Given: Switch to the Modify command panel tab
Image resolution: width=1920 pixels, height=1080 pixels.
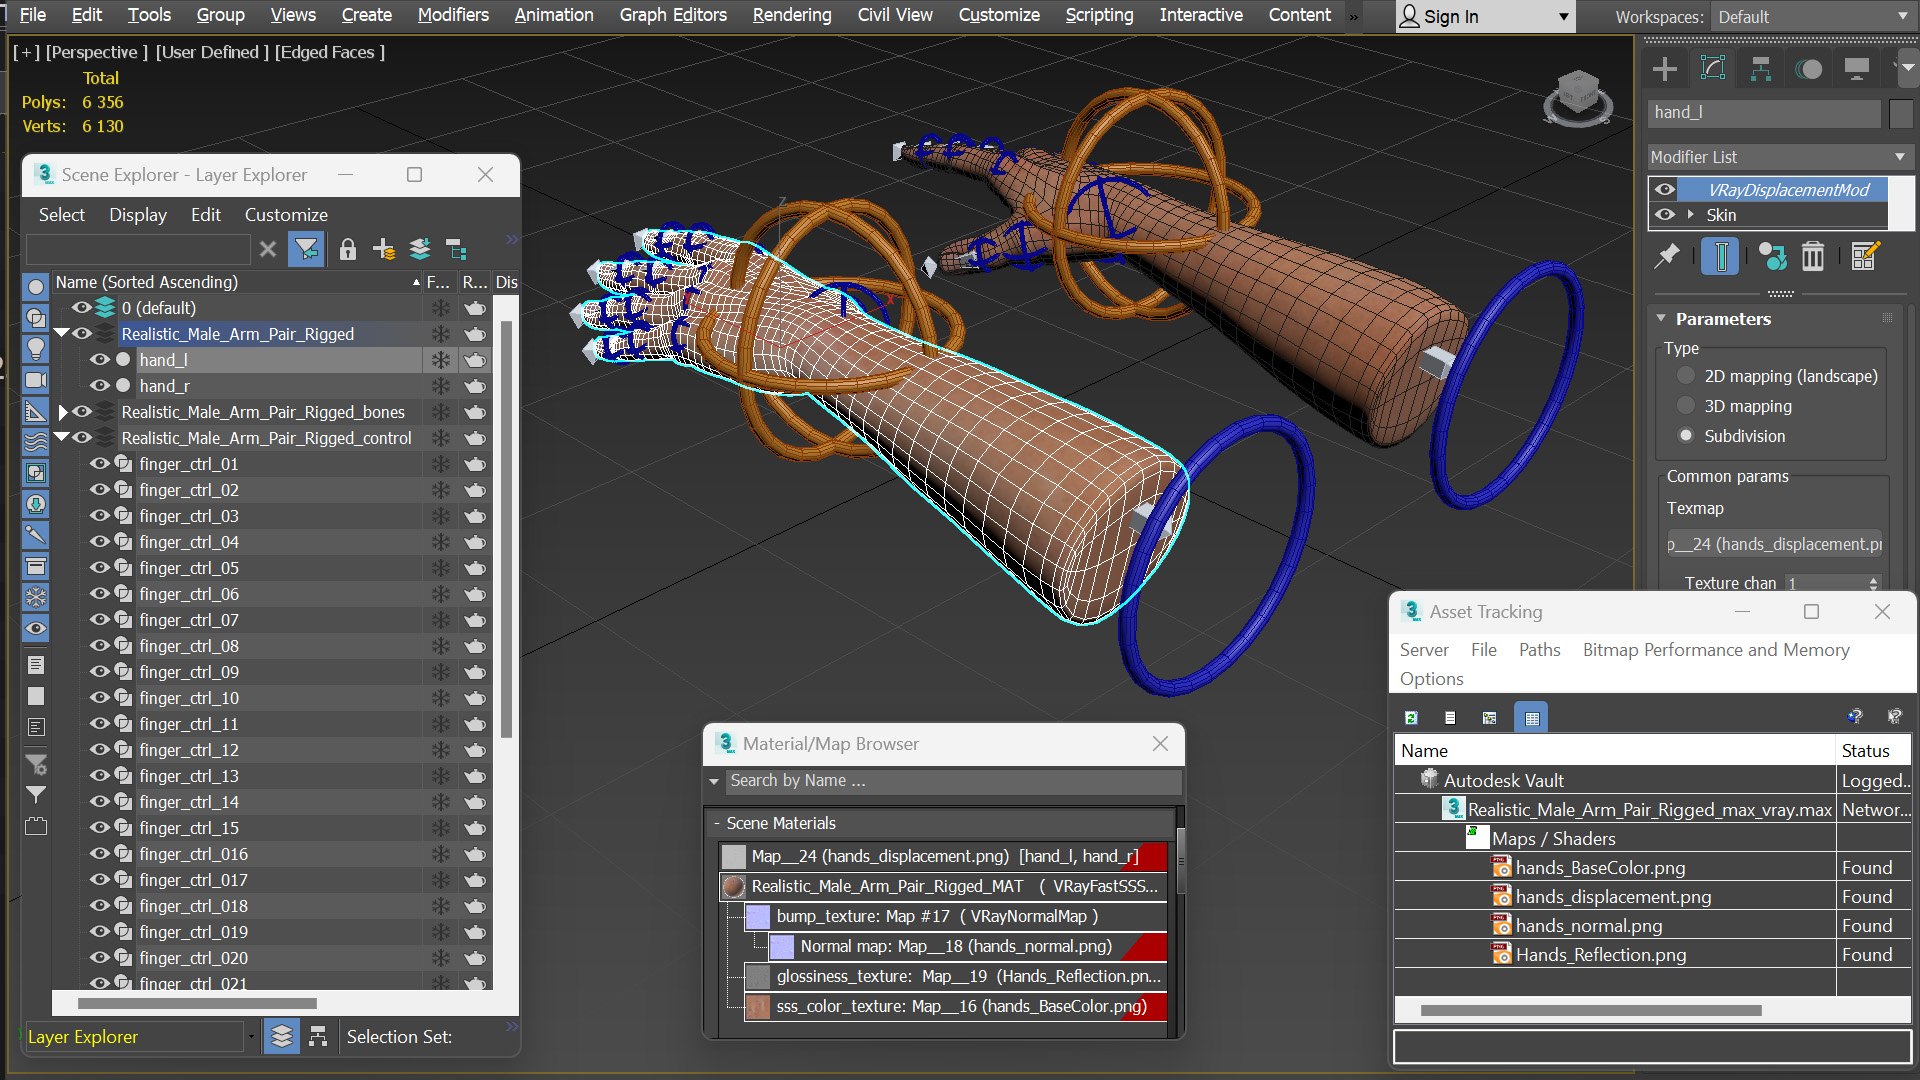Looking at the screenshot, I should click(1713, 69).
